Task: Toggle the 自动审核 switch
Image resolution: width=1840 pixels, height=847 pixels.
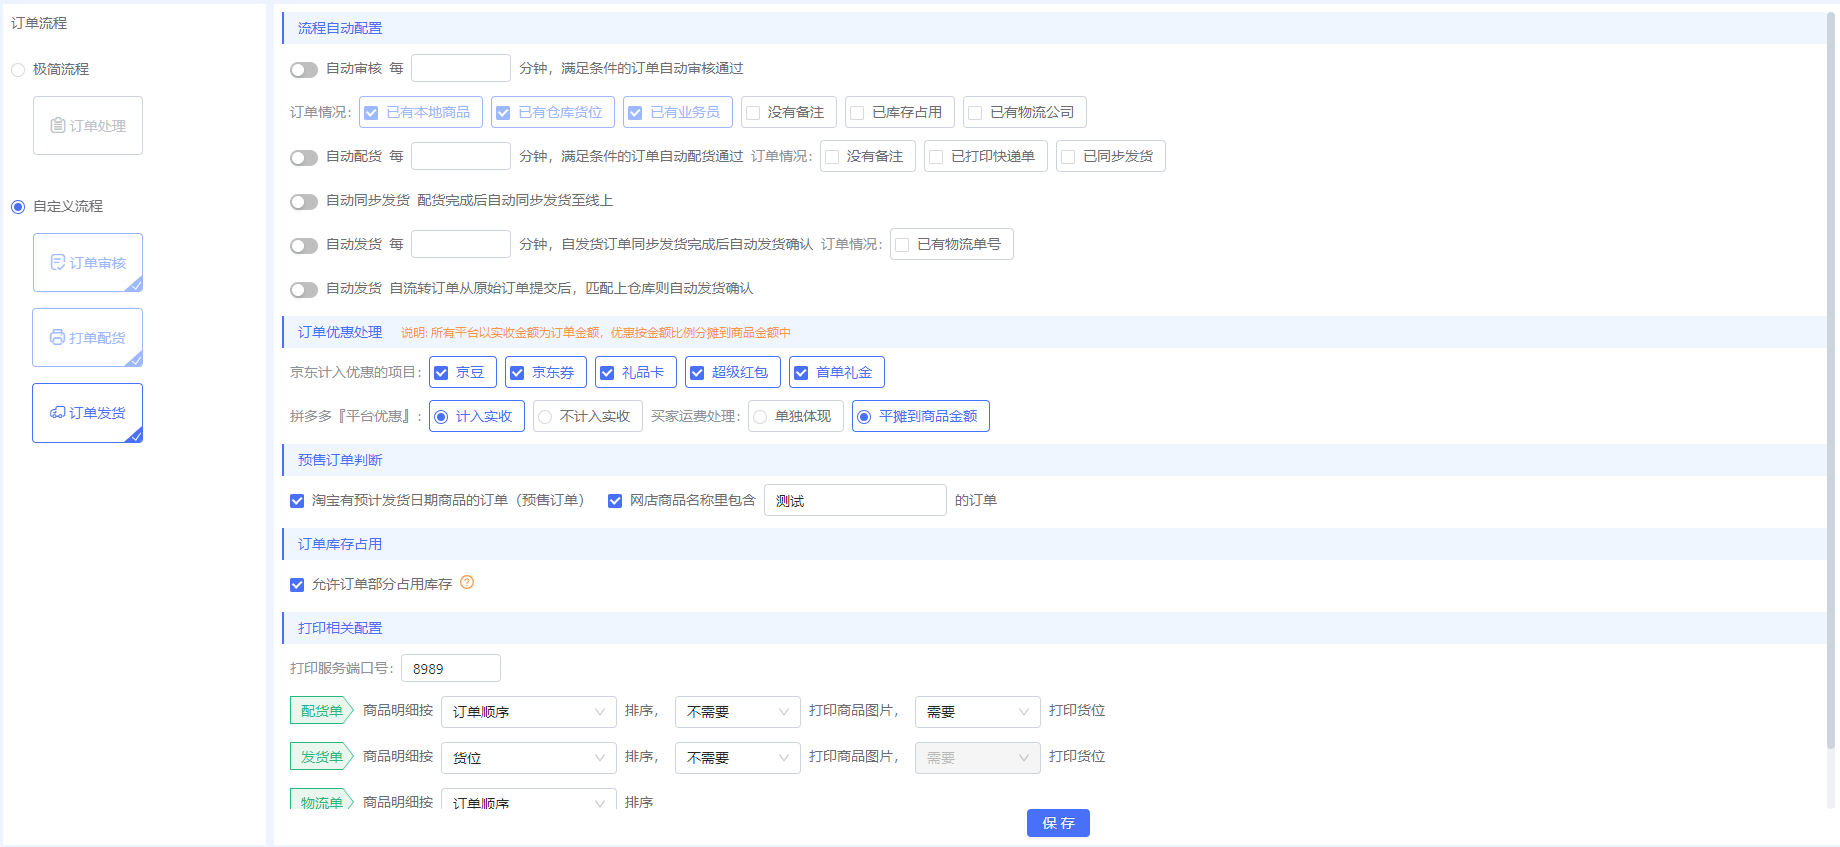Action: [x=304, y=69]
